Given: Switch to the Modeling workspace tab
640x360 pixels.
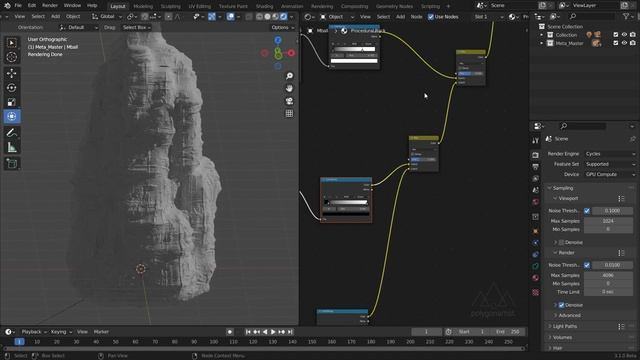Looking at the screenshot, I should [143, 6].
